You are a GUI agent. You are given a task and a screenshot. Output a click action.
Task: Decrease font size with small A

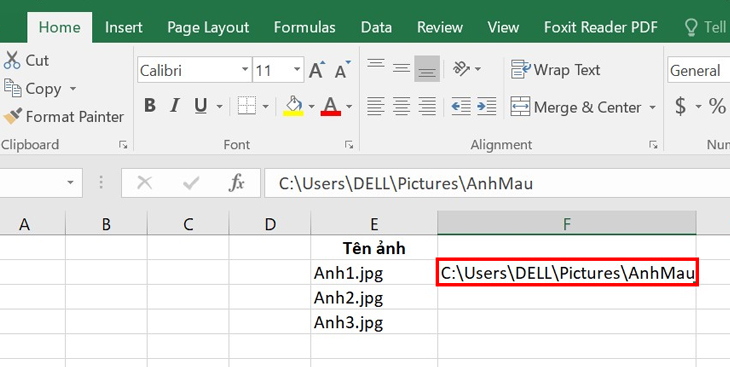pyautogui.click(x=343, y=70)
